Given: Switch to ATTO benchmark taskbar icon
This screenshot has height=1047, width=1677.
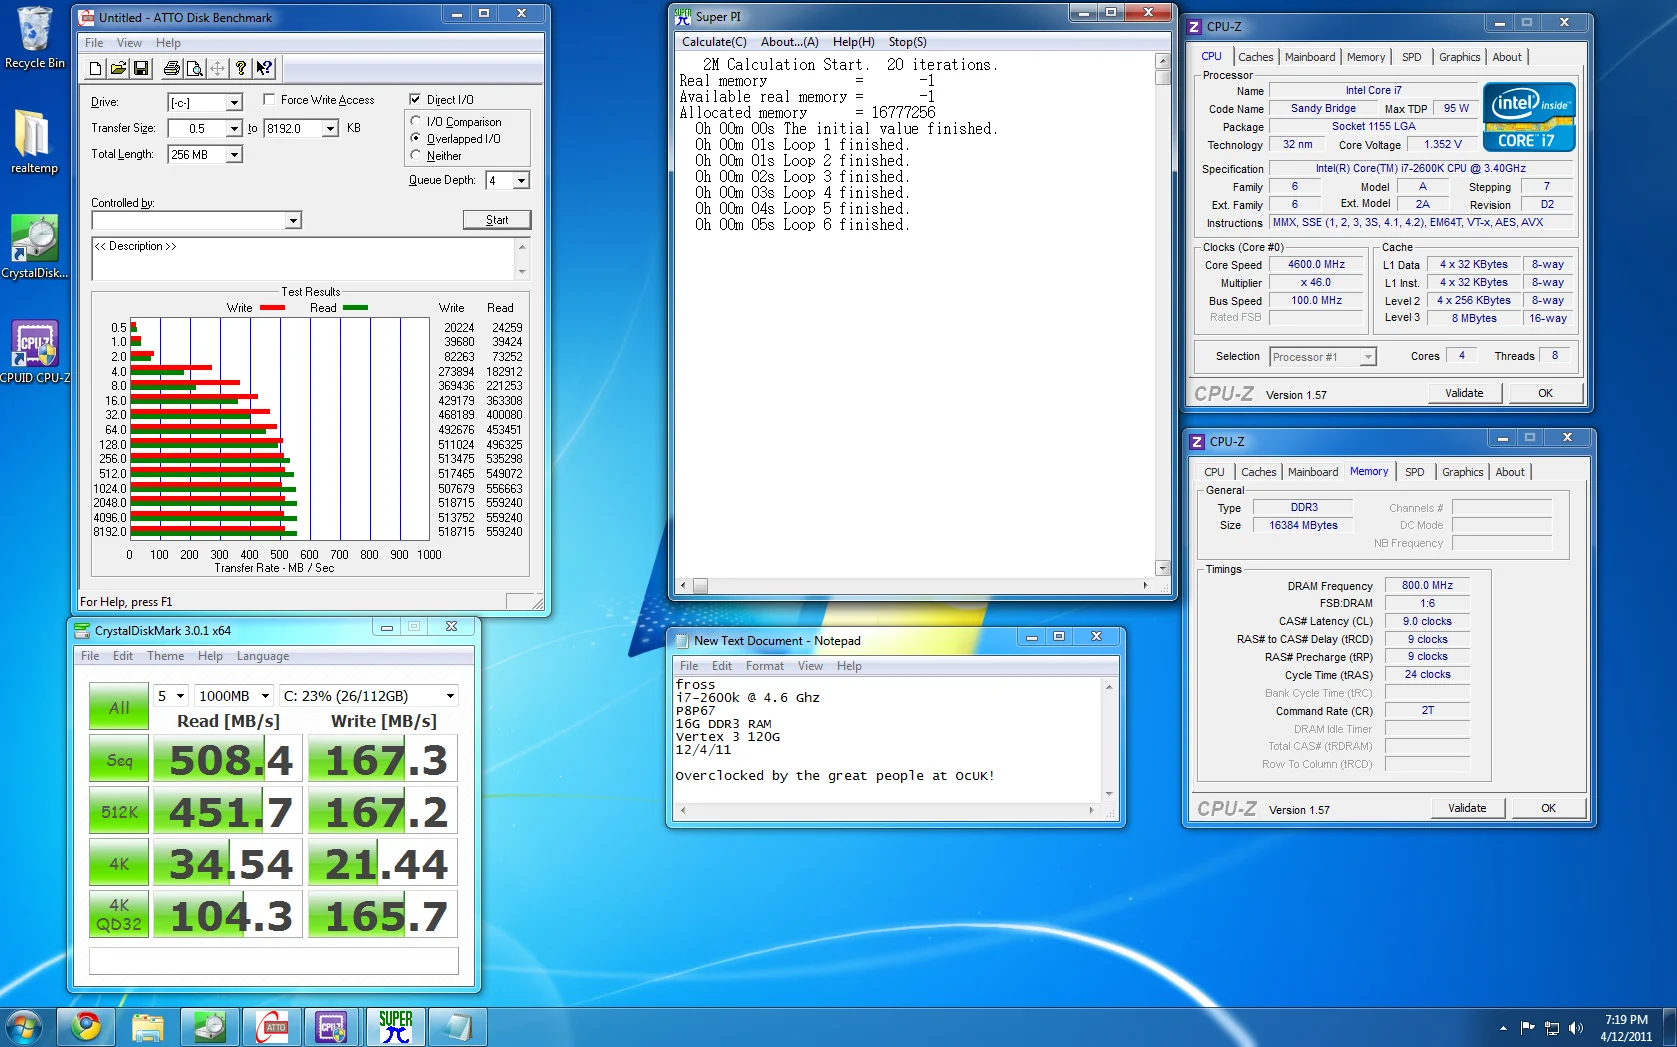Looking at the screenshot, I should tap(272, 1027).
